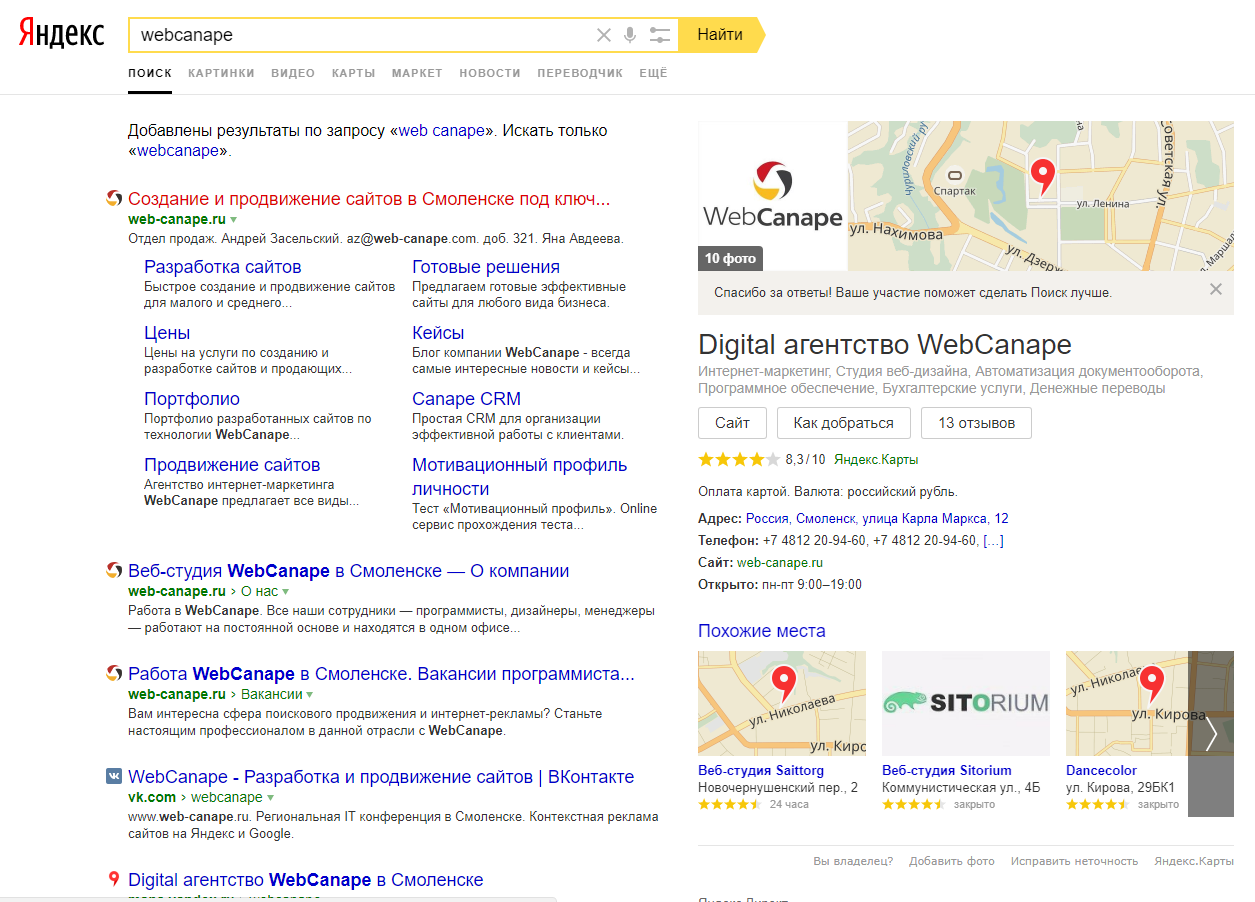
Task: Expand options arrow next to 'Вакансии'
Action: pyautogui.click(x=310, y=695)
